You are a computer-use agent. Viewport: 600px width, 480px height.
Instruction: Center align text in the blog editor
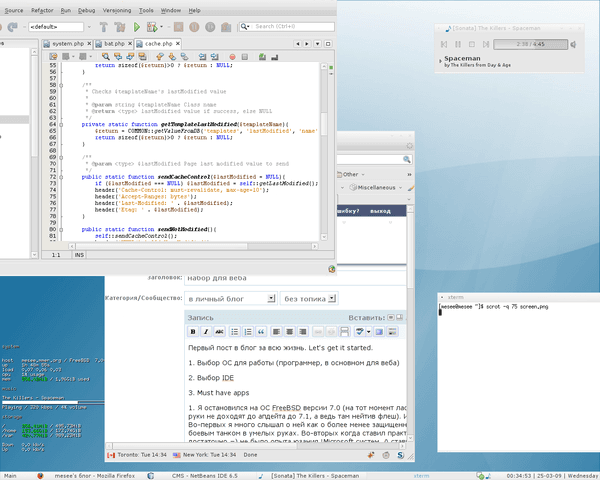[290, 331]
